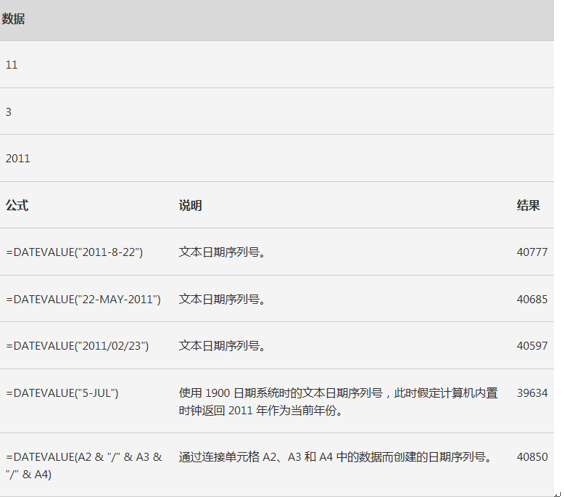Select formula =DATEVALUE("5-JUL")
The width and height of the screenshot is (564, 497).
point(62,393)
